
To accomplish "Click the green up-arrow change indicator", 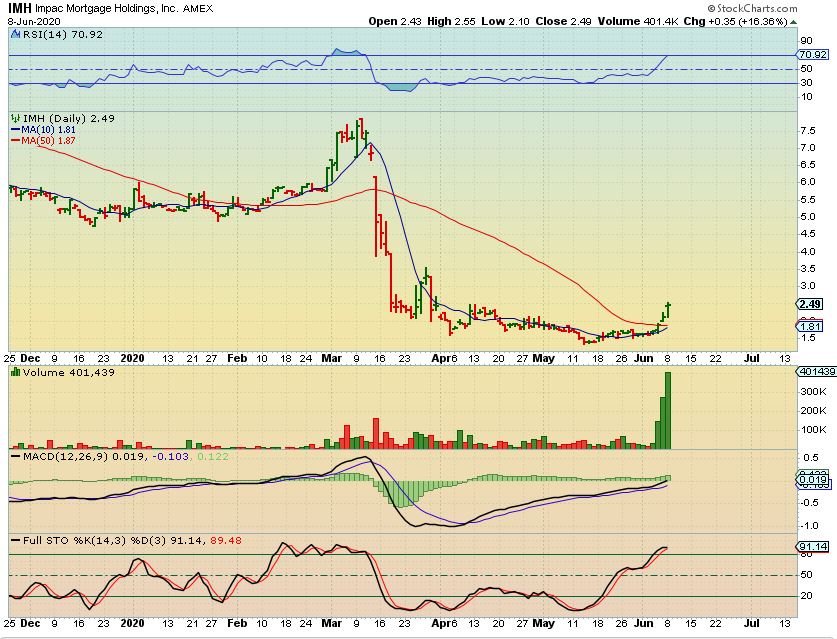I will [x=794, y=22].
